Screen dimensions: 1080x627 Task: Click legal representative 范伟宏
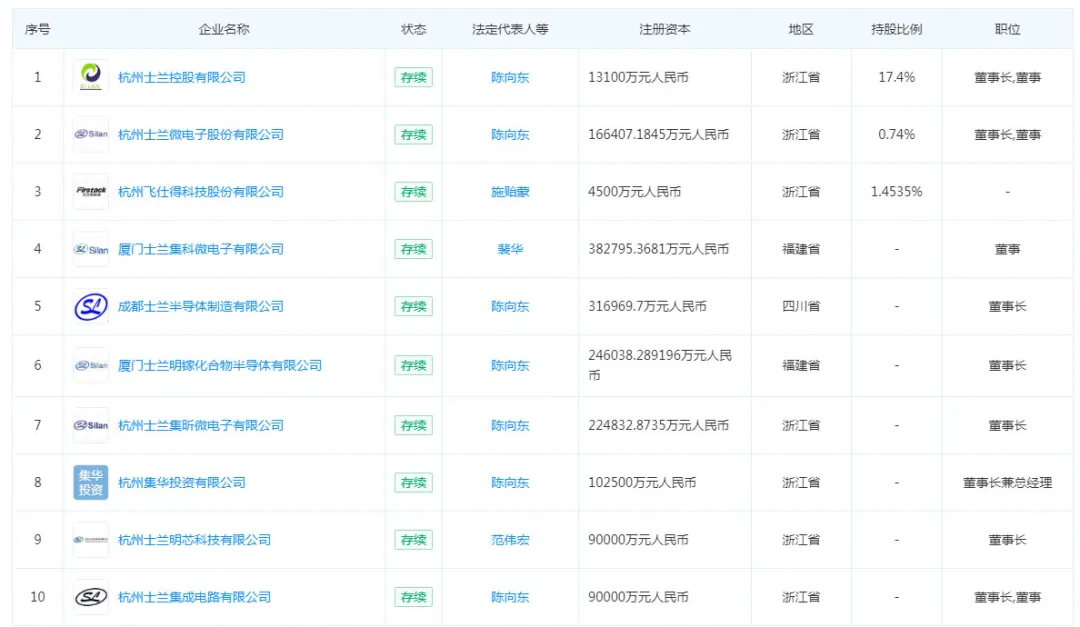point(510,539)
